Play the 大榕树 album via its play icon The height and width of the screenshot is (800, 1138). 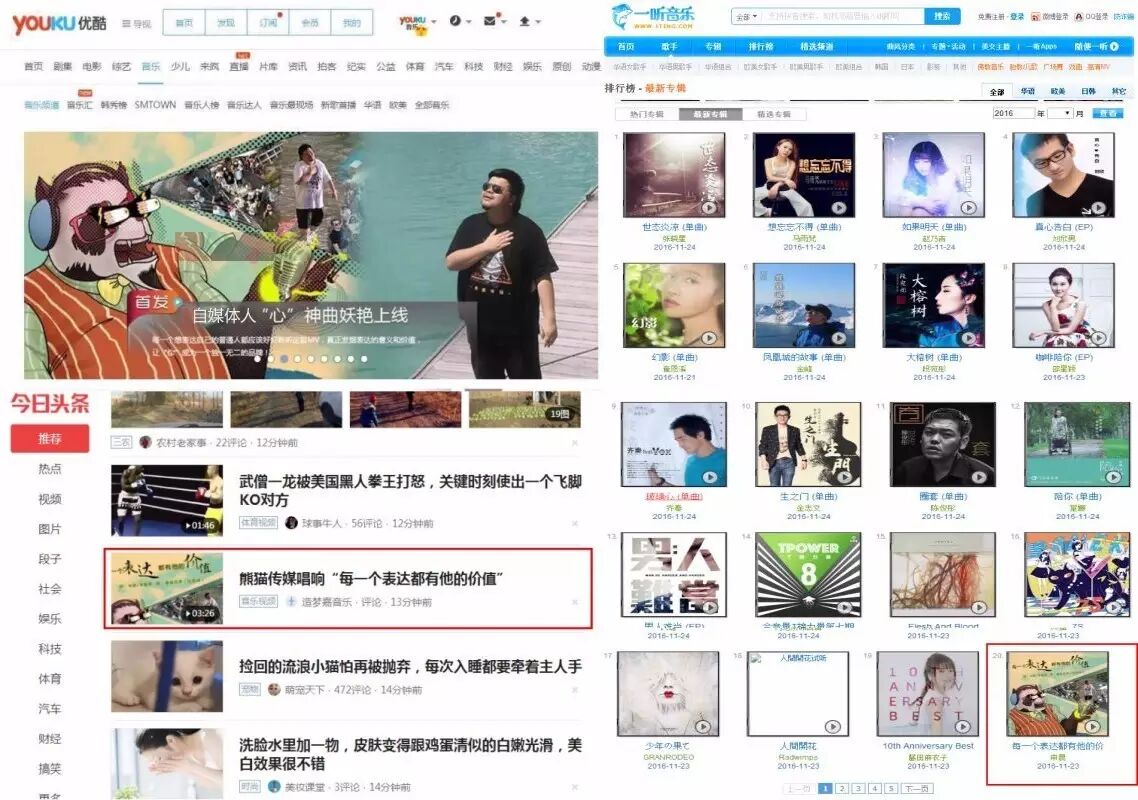tap(968, 338)
